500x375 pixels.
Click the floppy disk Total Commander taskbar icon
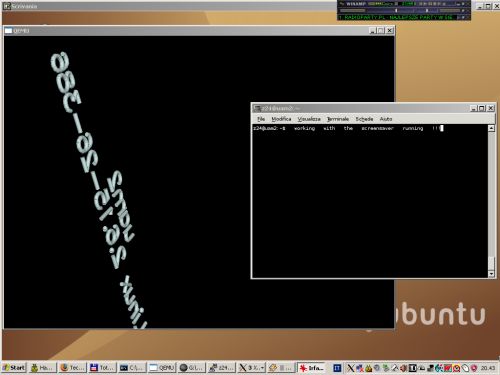94,368
